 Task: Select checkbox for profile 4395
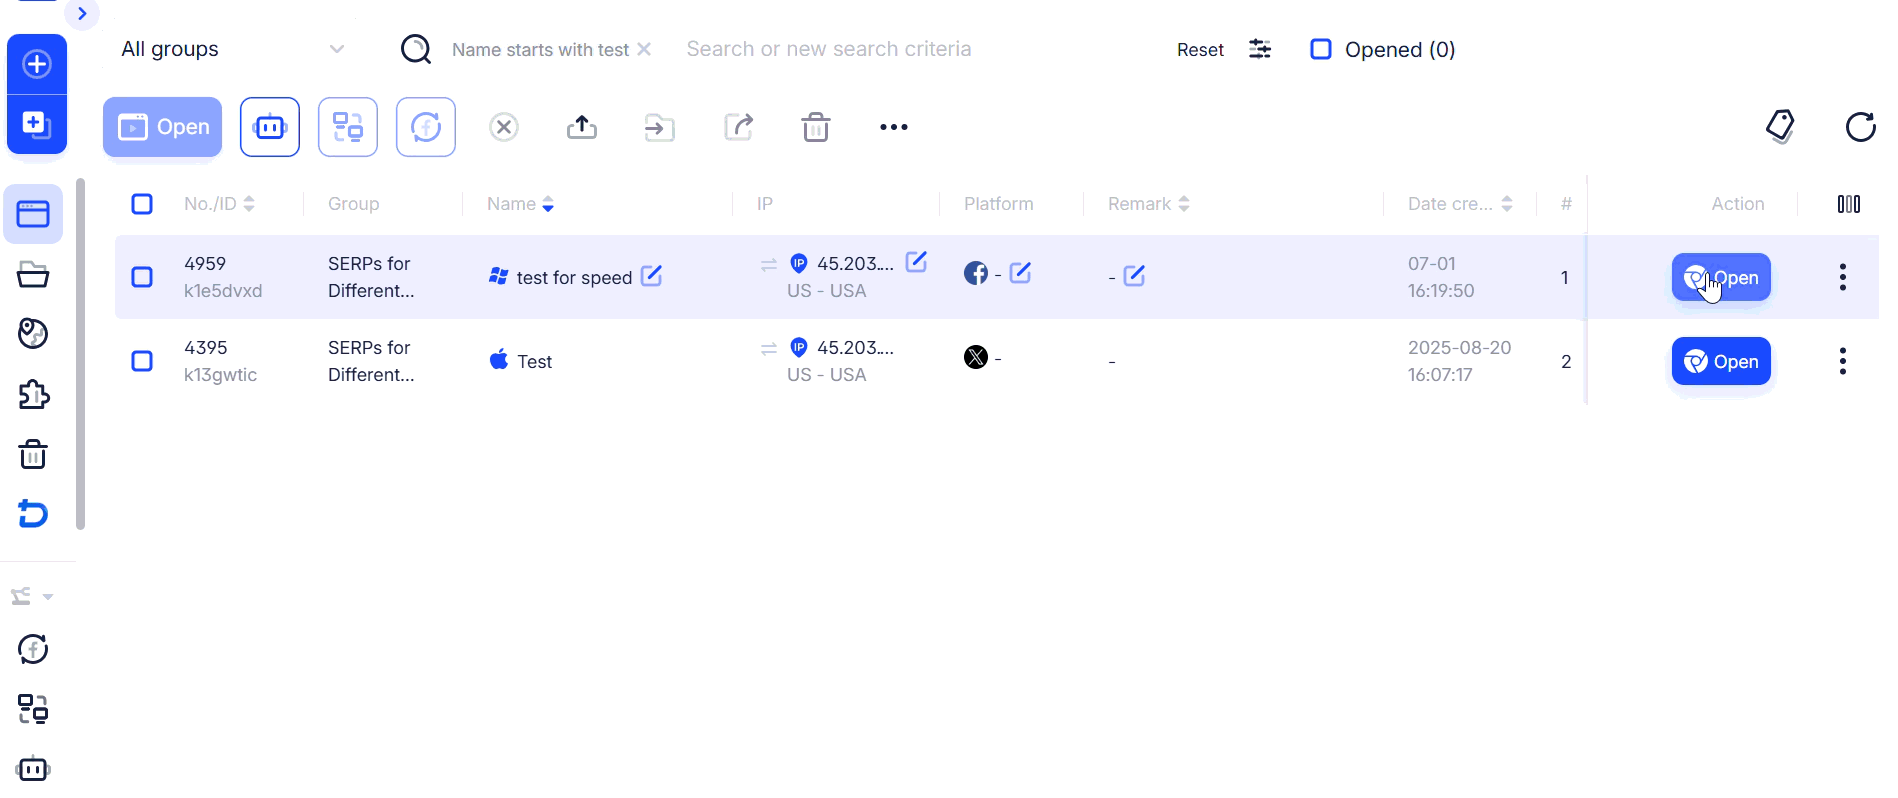pos(142,361)
